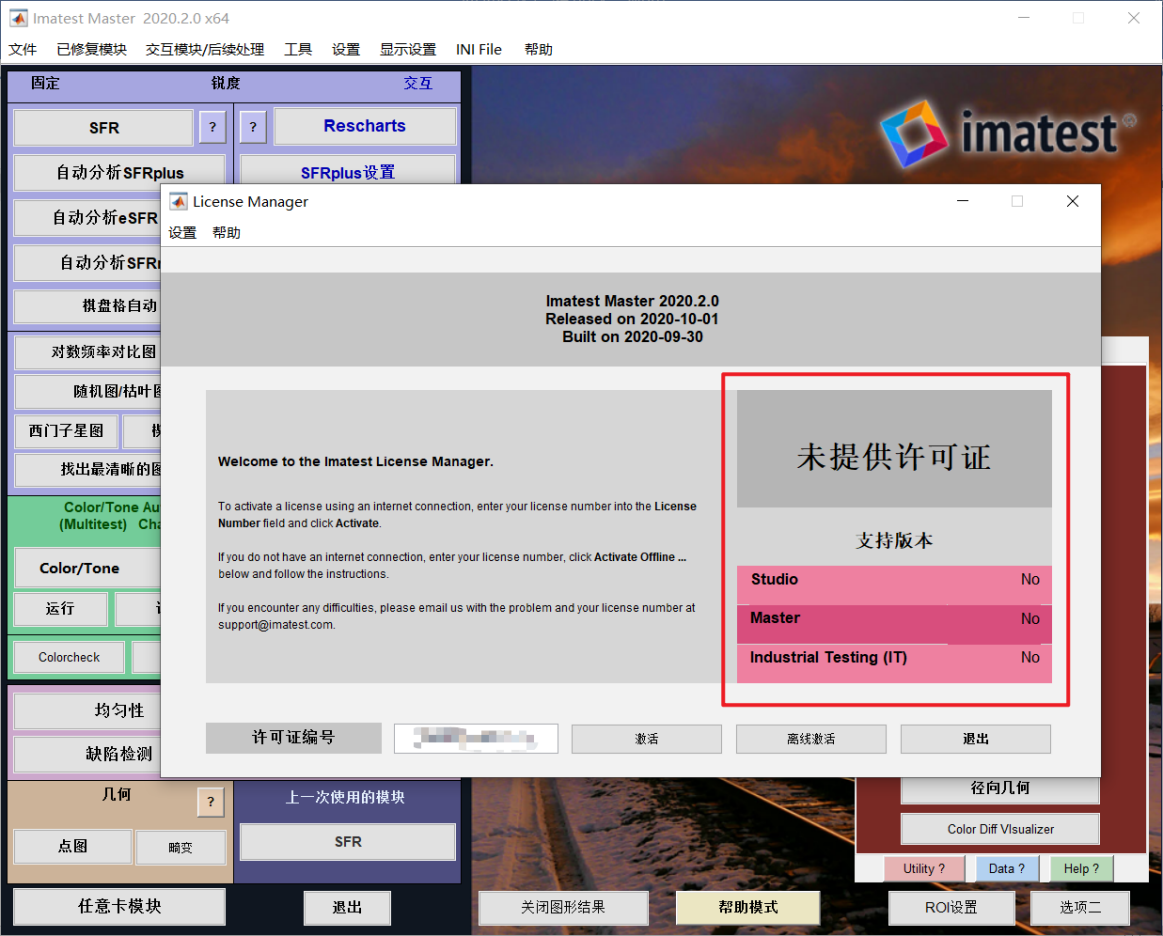Screen dimensions: 1163x936
Task: Click the 未提供许可证 status panel
Action: point(894,449)
